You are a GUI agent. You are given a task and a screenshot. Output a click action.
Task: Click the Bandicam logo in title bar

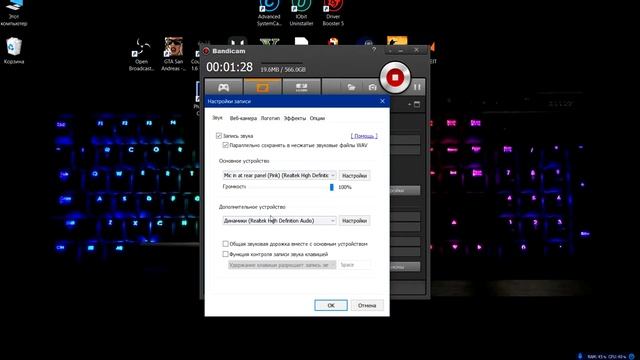[206, 51]
